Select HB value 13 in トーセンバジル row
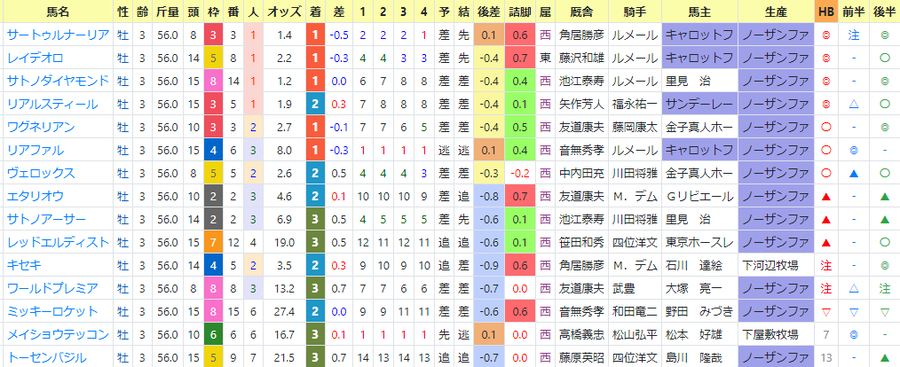Viewport: 900px width, 367px height. pyautogui.click(x=826, y=357)
